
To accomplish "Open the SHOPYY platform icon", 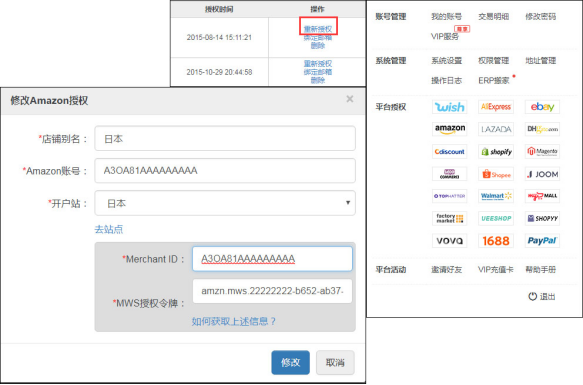I will (542, 218).
